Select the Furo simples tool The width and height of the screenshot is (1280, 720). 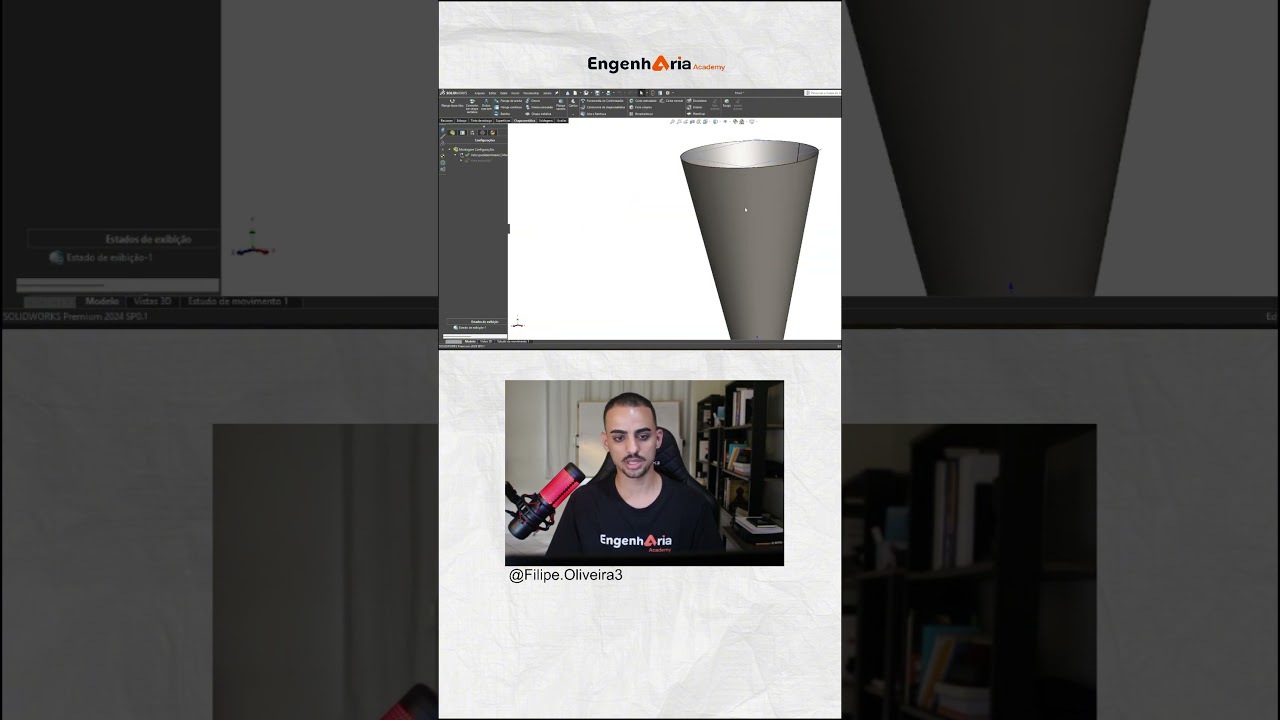point(641,107)
